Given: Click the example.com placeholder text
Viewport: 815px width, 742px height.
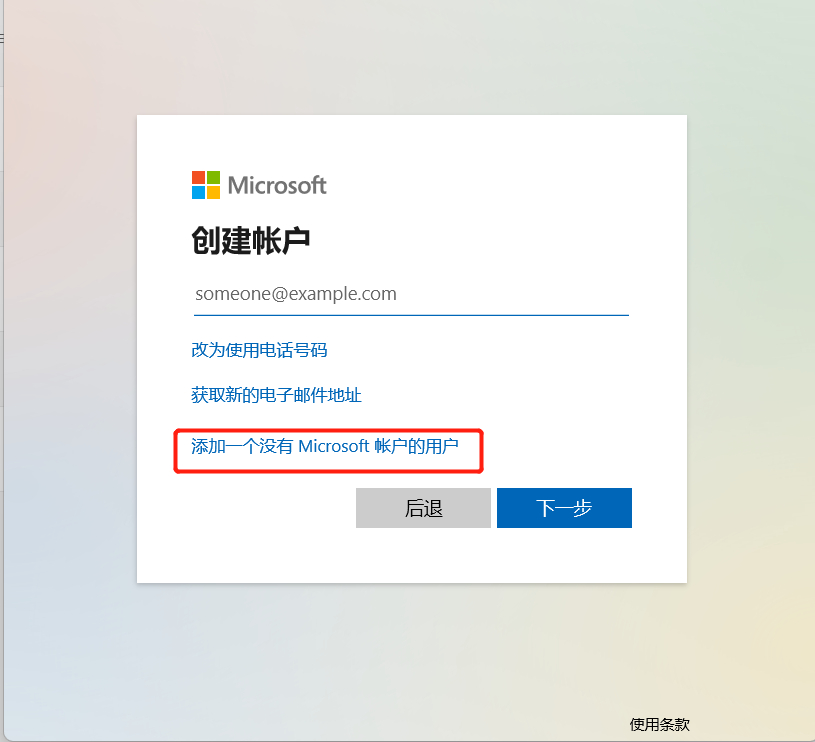Looking at the screenshot, I should (x=343, y=294).
